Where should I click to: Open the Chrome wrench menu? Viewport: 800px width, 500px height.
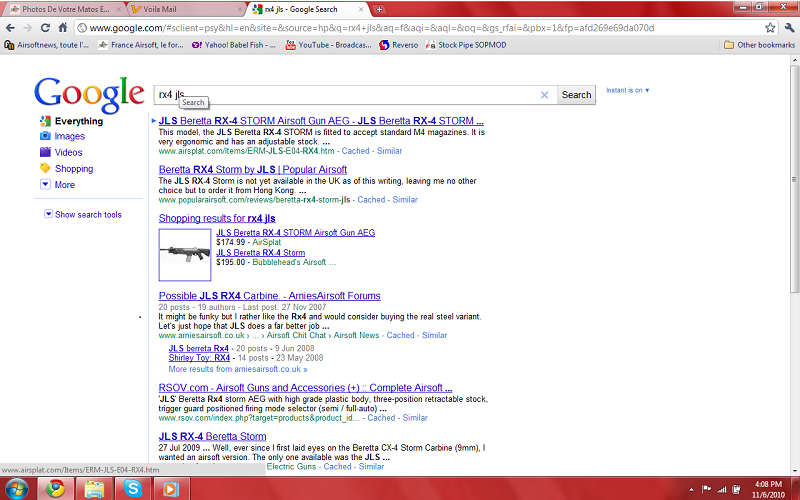coord(789,28)
